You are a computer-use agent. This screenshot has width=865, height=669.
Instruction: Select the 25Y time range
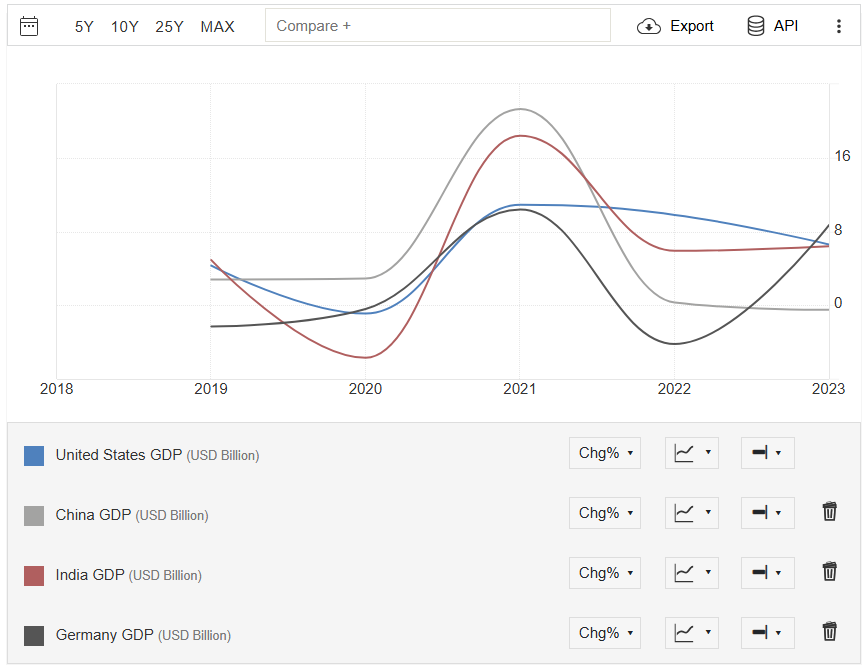pos(169,26)
